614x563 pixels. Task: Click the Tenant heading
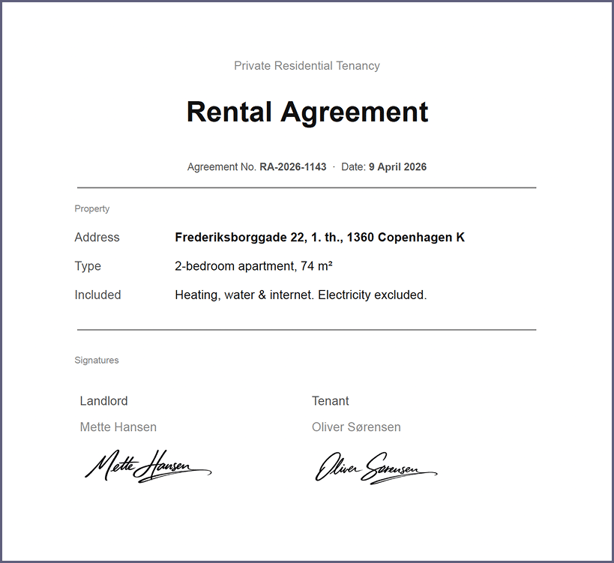click(330, 401)
